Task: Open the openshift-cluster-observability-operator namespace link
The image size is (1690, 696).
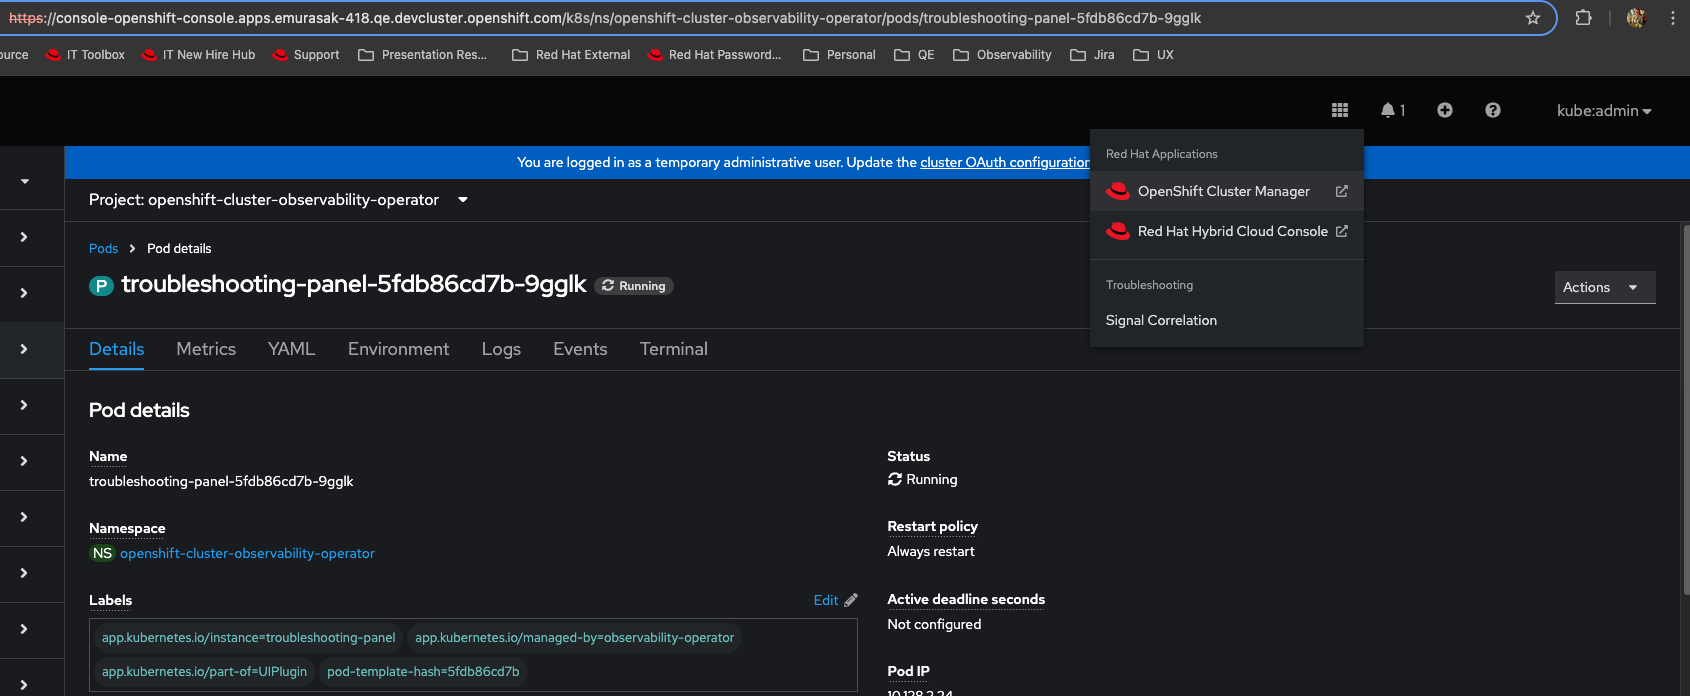Action: pos(247,553)
